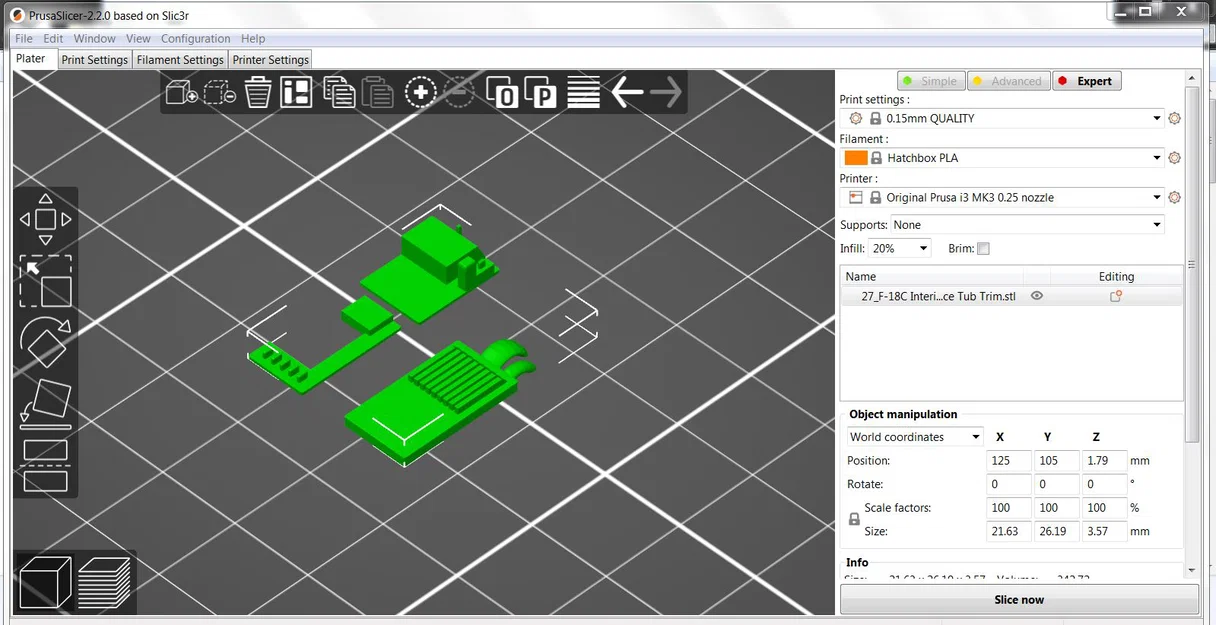Viewport: 1216px width, 625px height.
Task: Open the Edit menu
Action: (53, 38)
